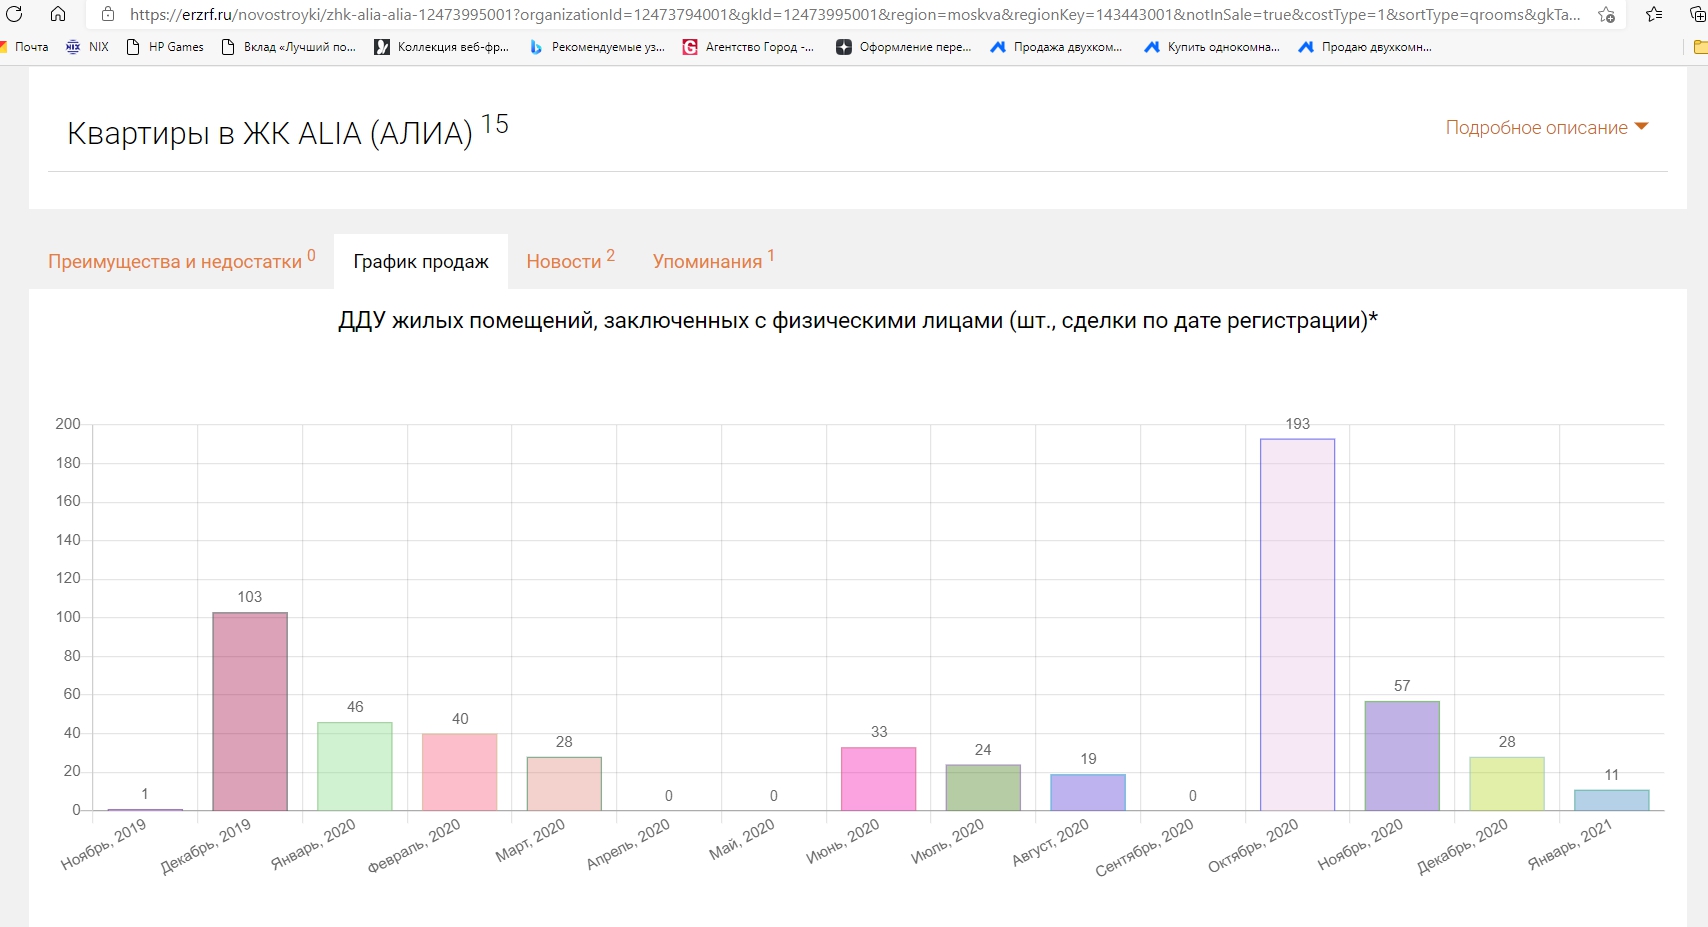Click the Декабрь 2019 bar (103)
The width and height of the screenshot is (1708, 927).
tap(250, 711)
